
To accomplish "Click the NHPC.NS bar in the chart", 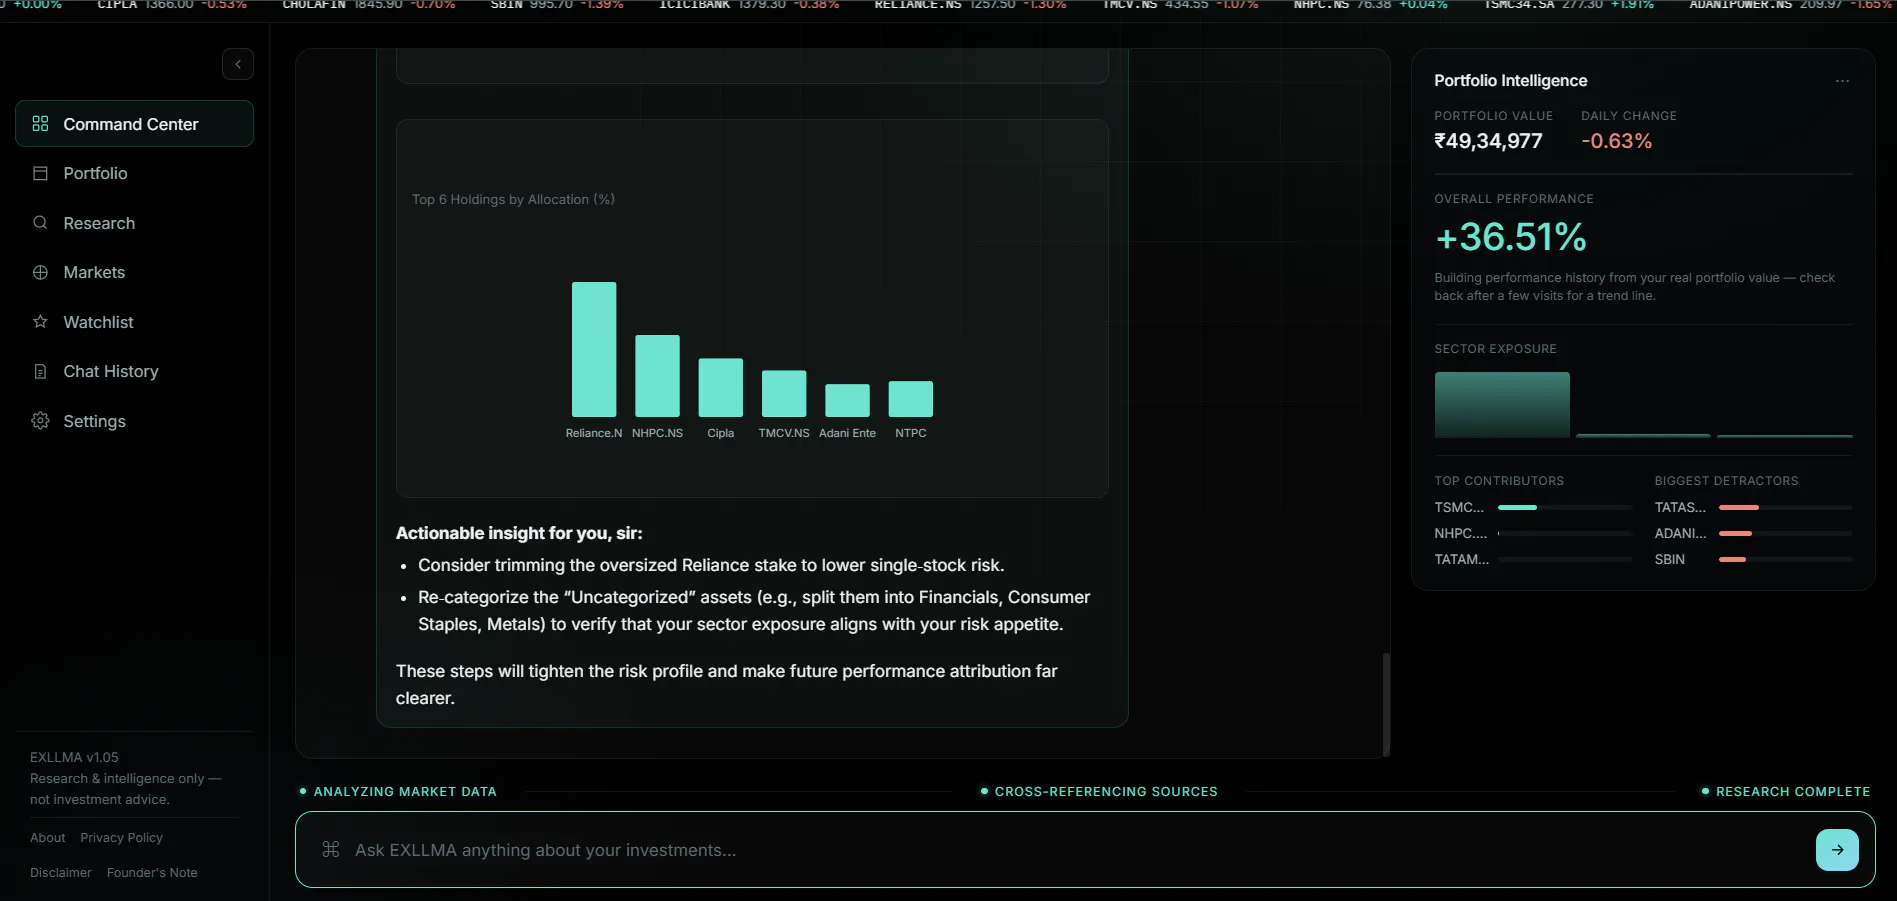I will coord(657,376).
